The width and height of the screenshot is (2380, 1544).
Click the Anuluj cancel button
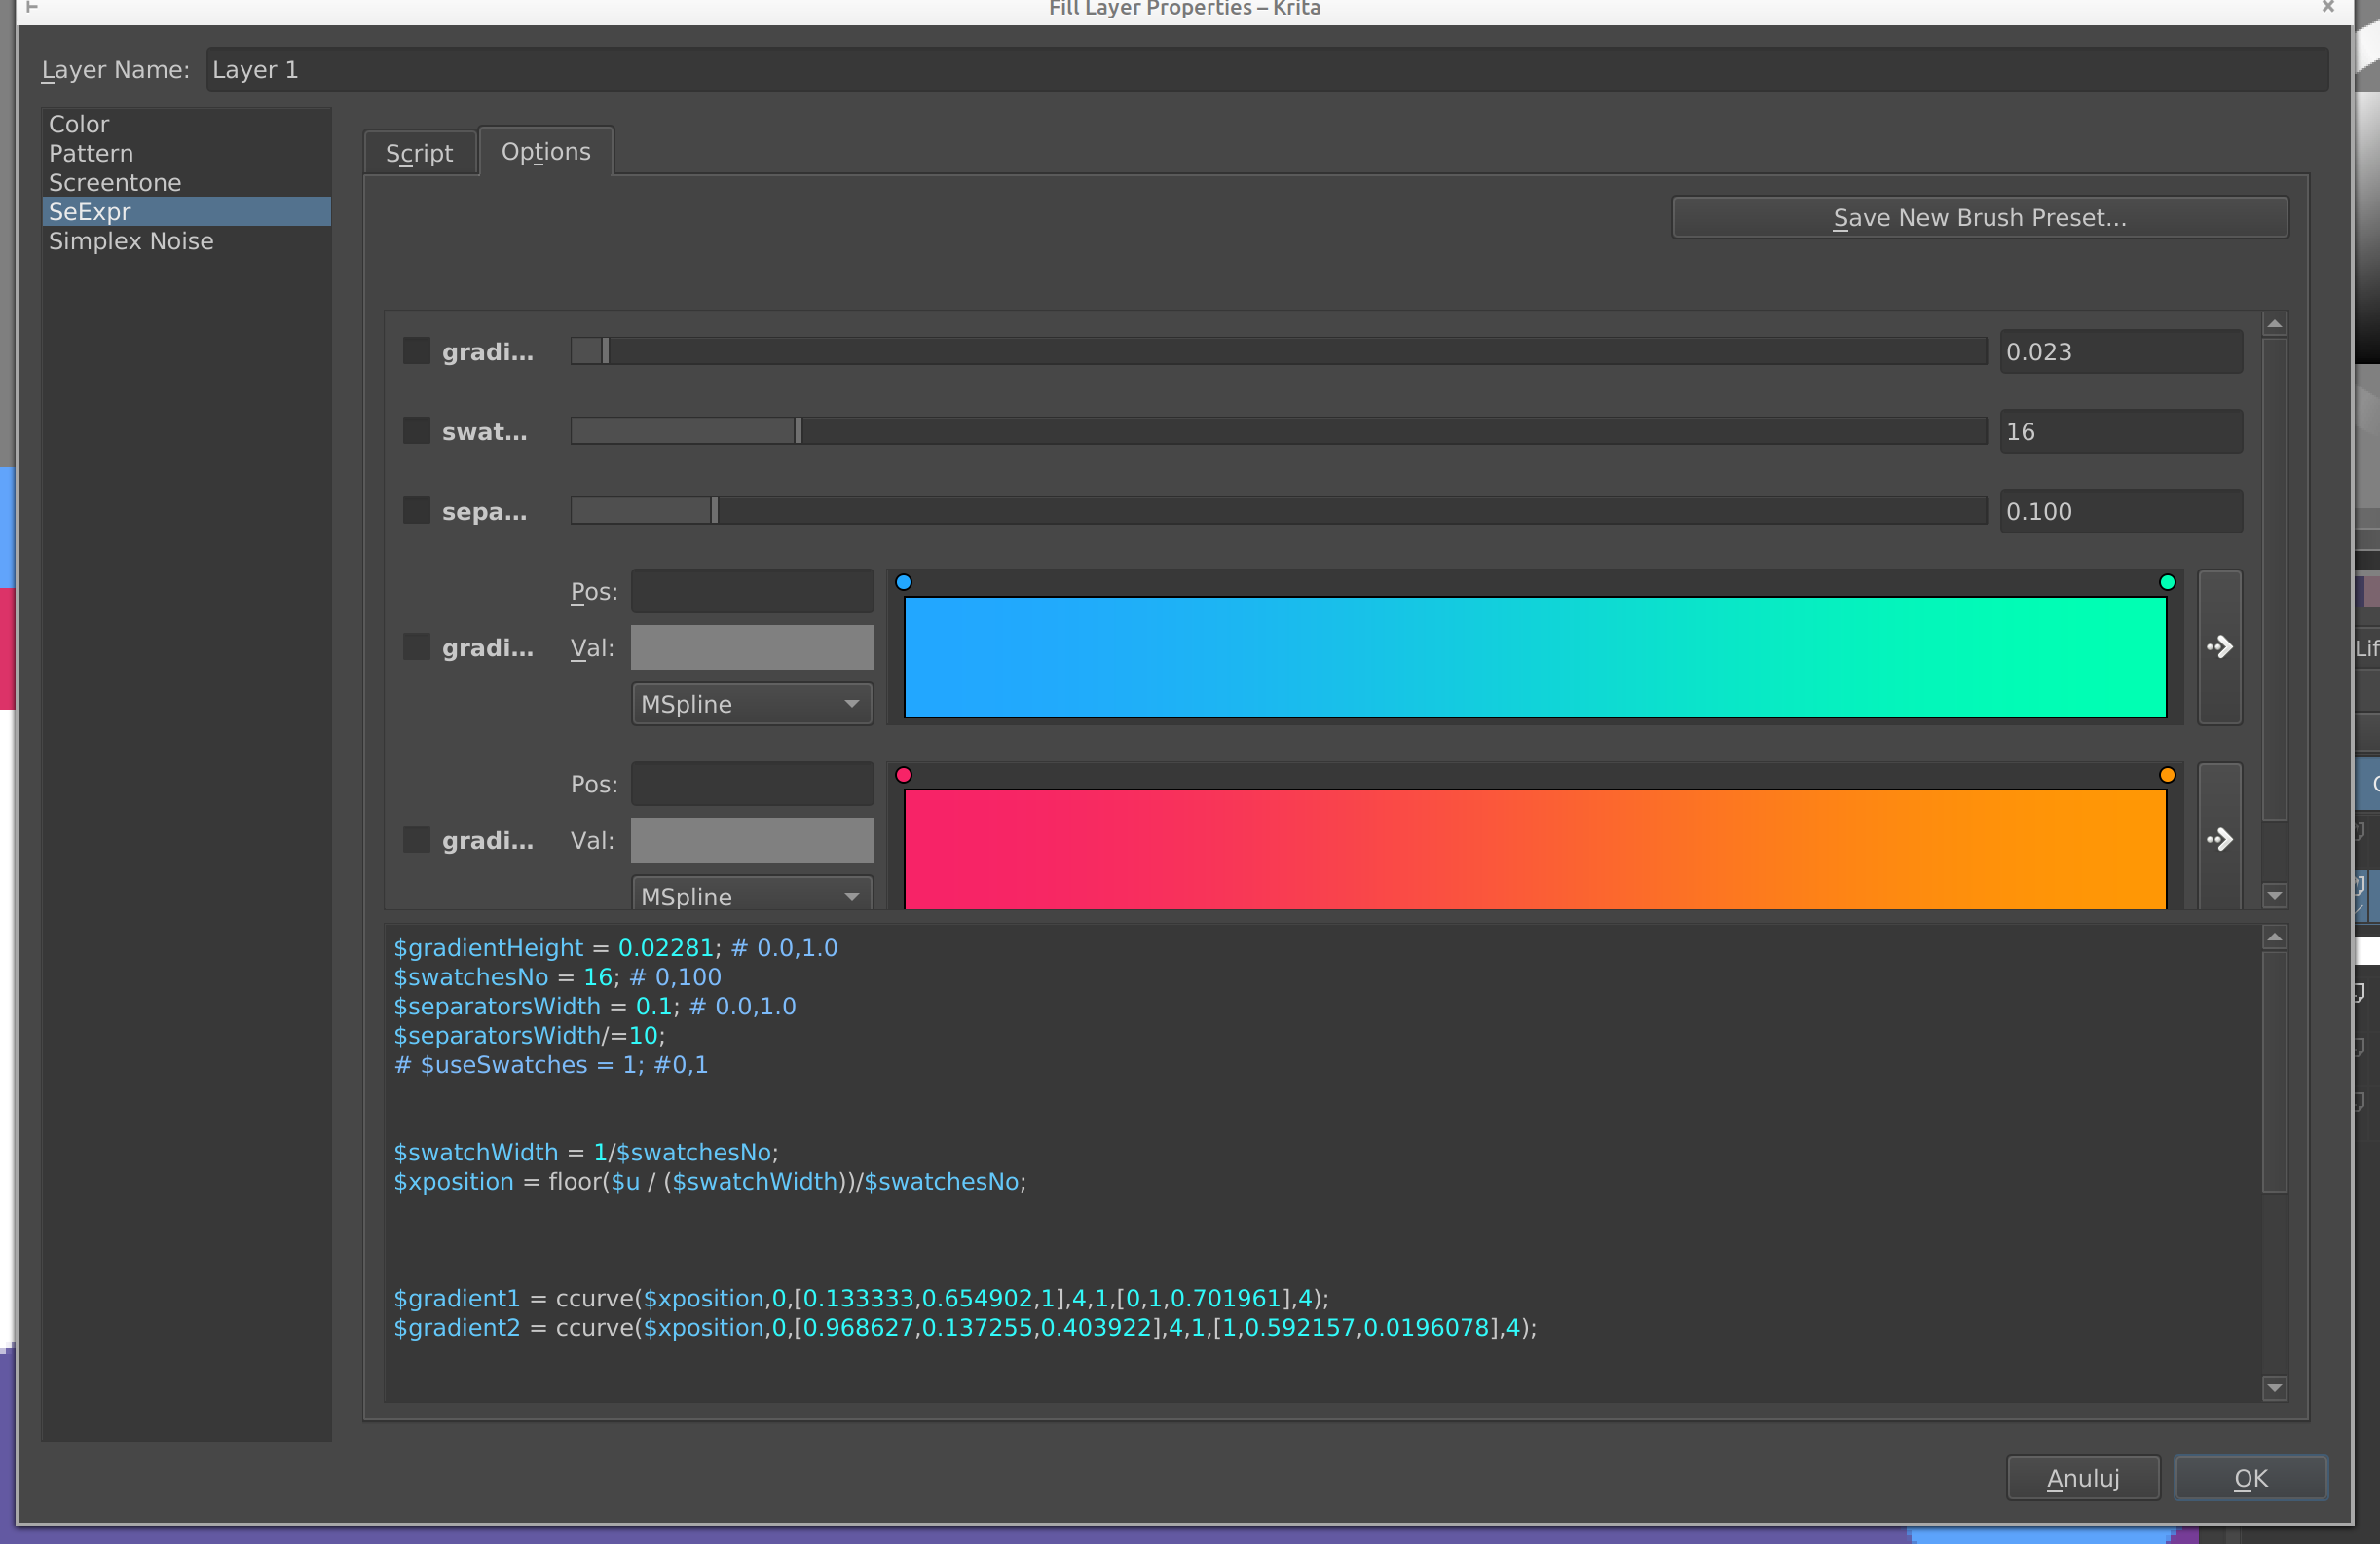[2082, 1478]
